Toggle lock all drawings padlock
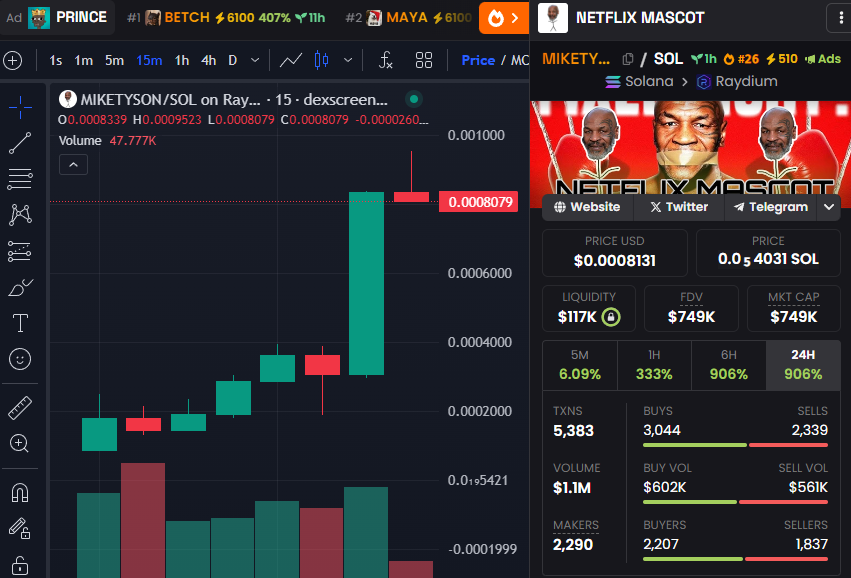Viewport: 851px width, 578px height. pos(20,565)
